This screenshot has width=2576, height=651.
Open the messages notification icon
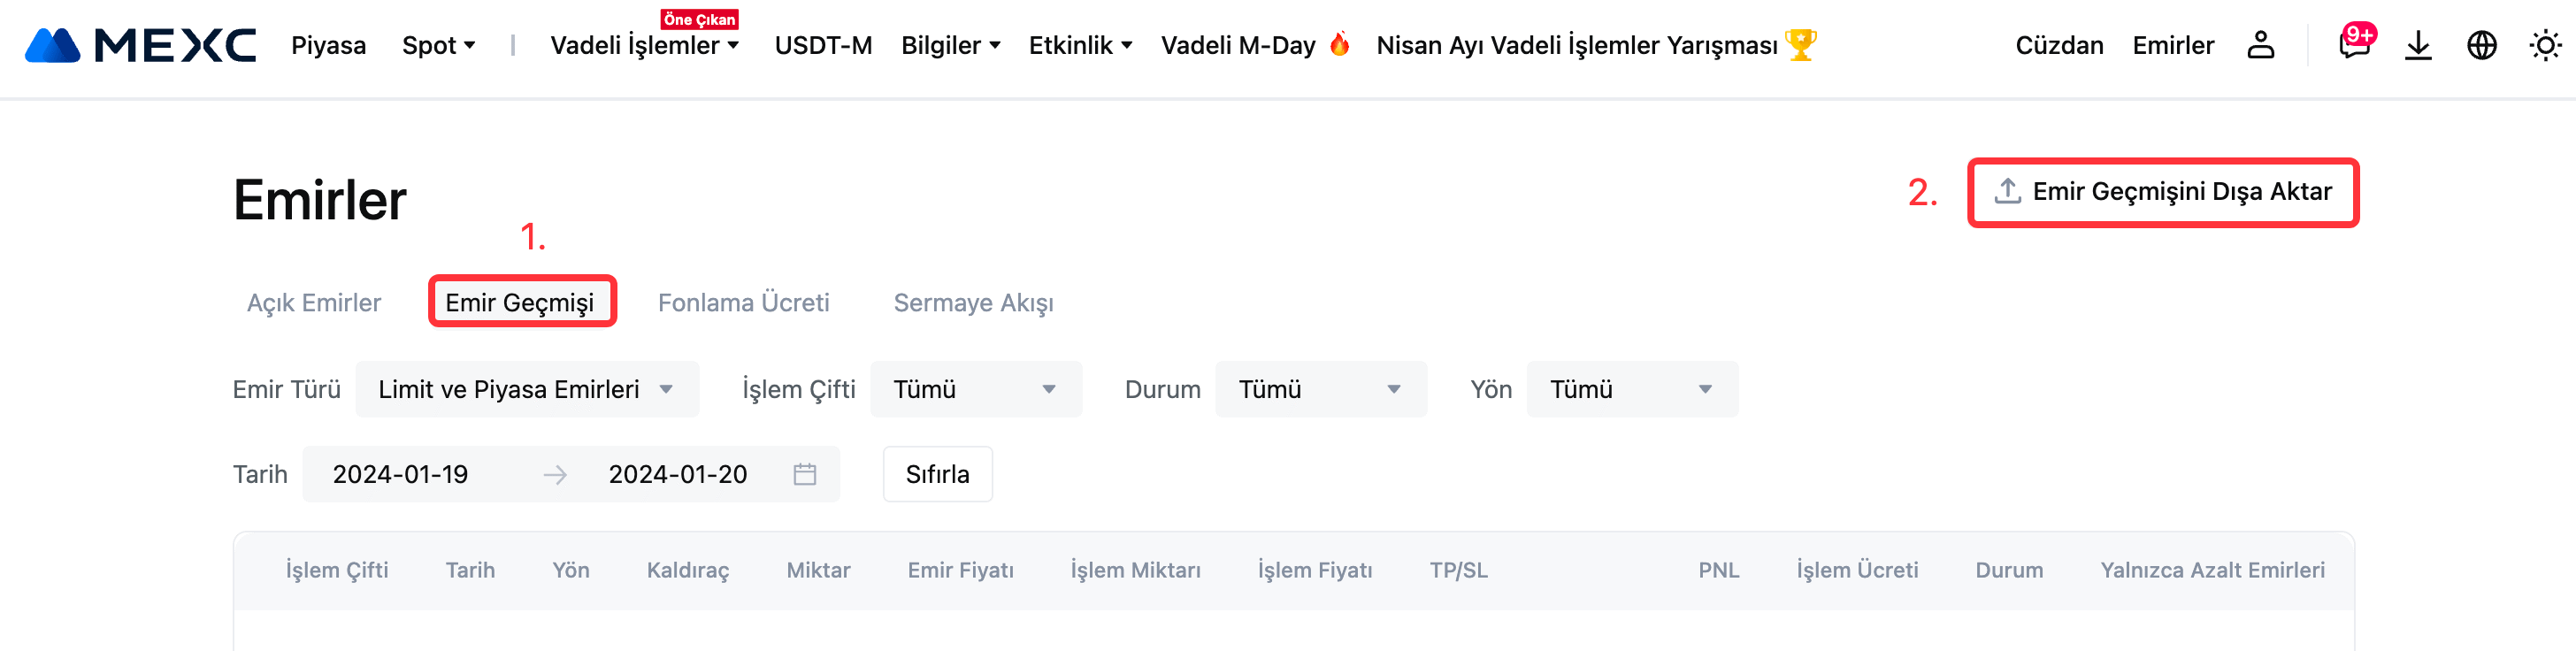pyautogui.click(x=2354, y=46)
